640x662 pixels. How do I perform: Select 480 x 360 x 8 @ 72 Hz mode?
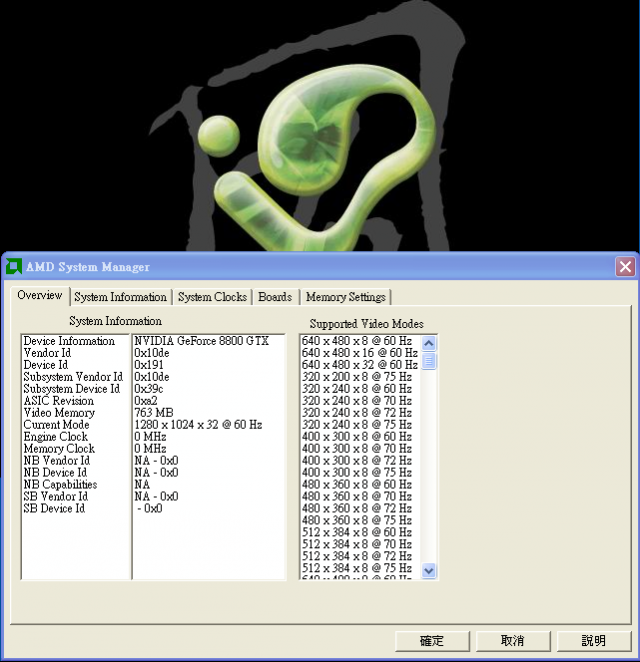357,508
